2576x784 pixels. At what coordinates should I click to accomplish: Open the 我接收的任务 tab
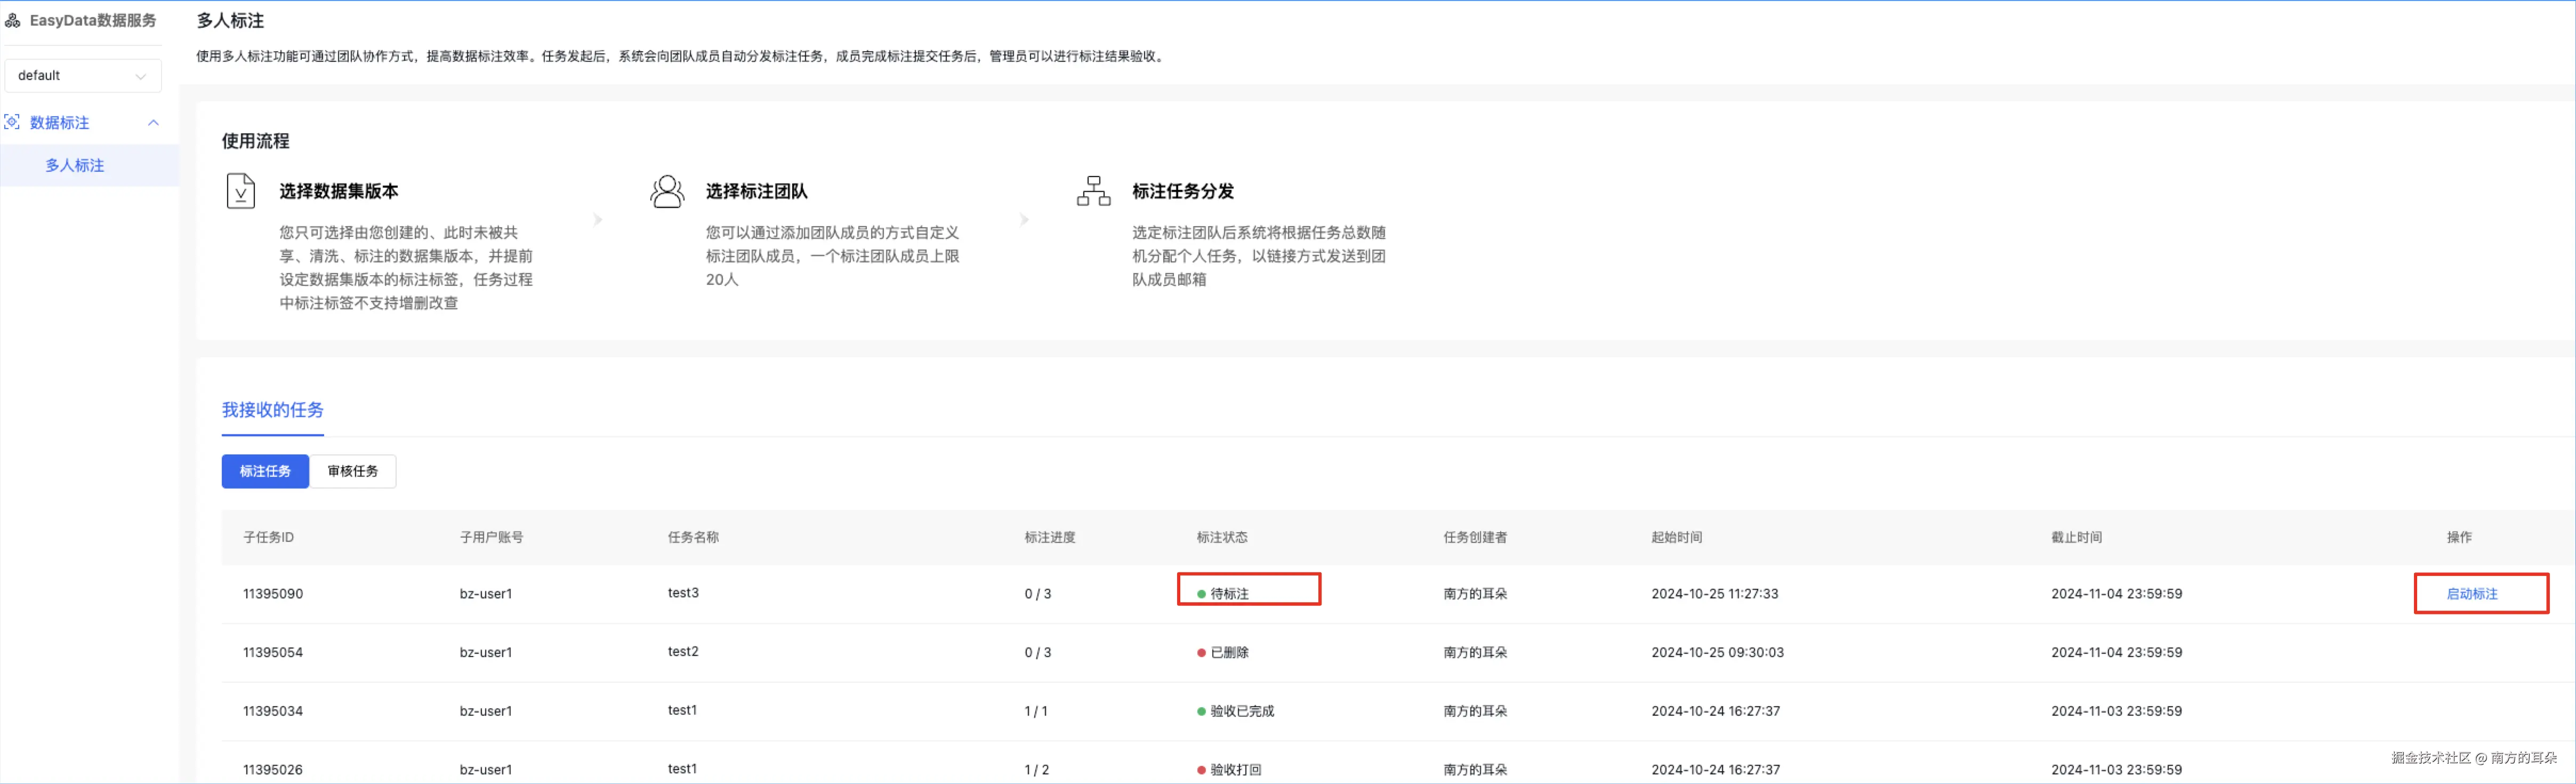coord(272,410)
